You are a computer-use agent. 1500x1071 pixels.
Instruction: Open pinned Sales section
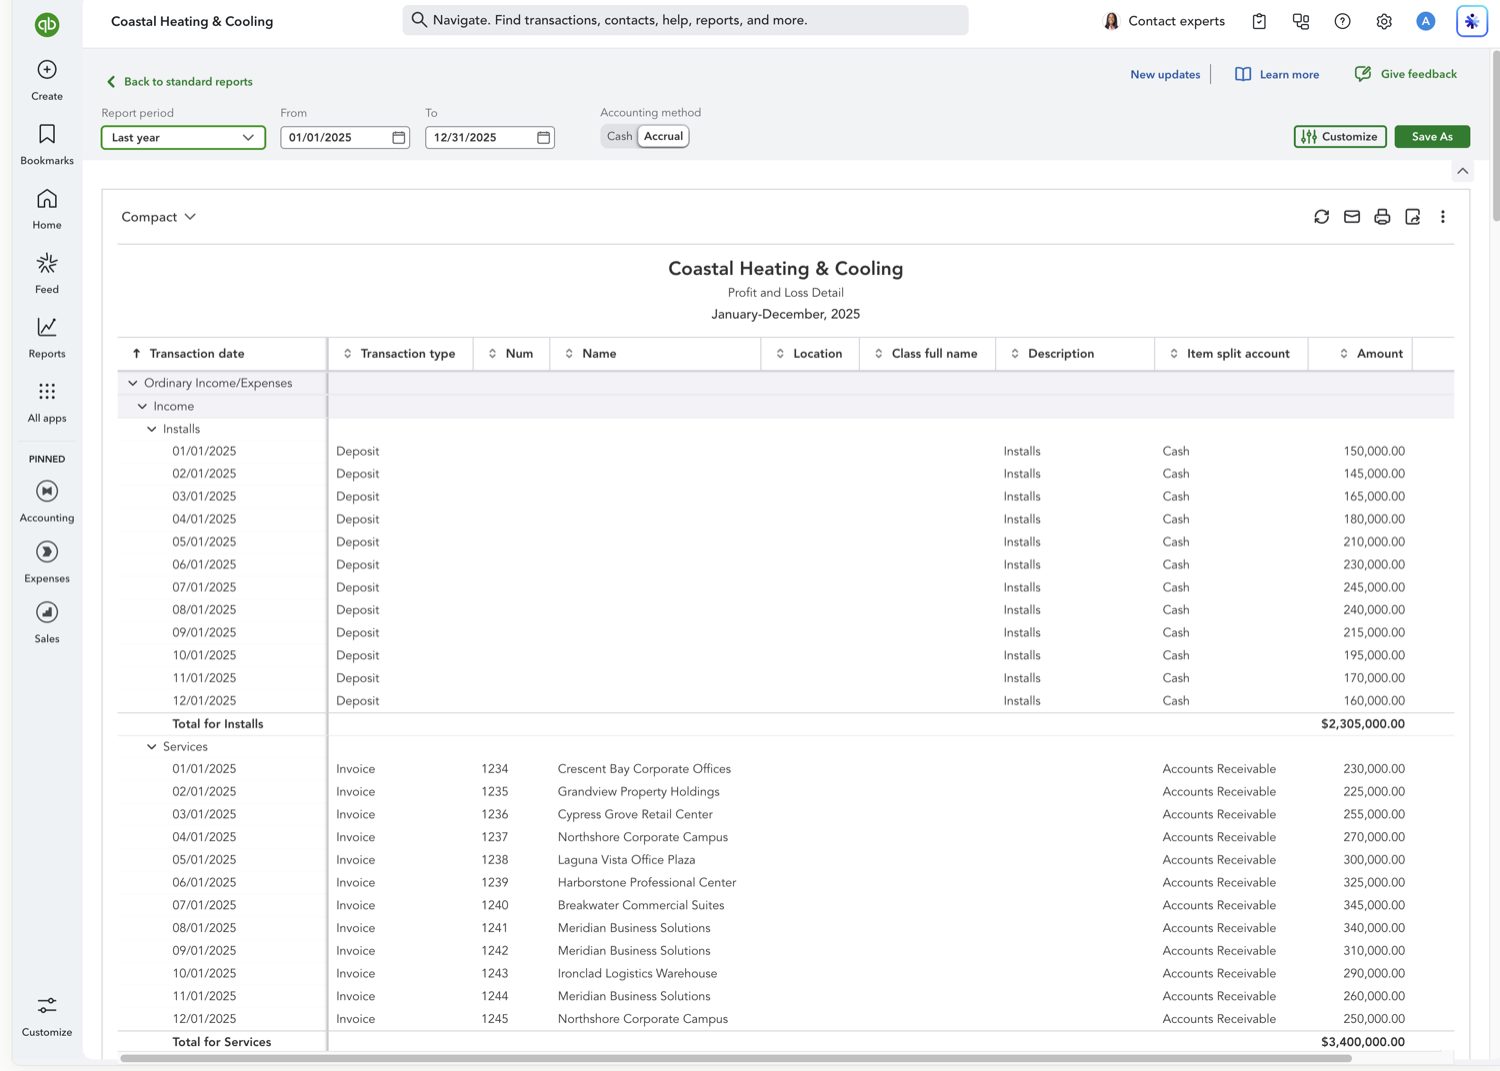pyautogui.click(x=47, y=622)
